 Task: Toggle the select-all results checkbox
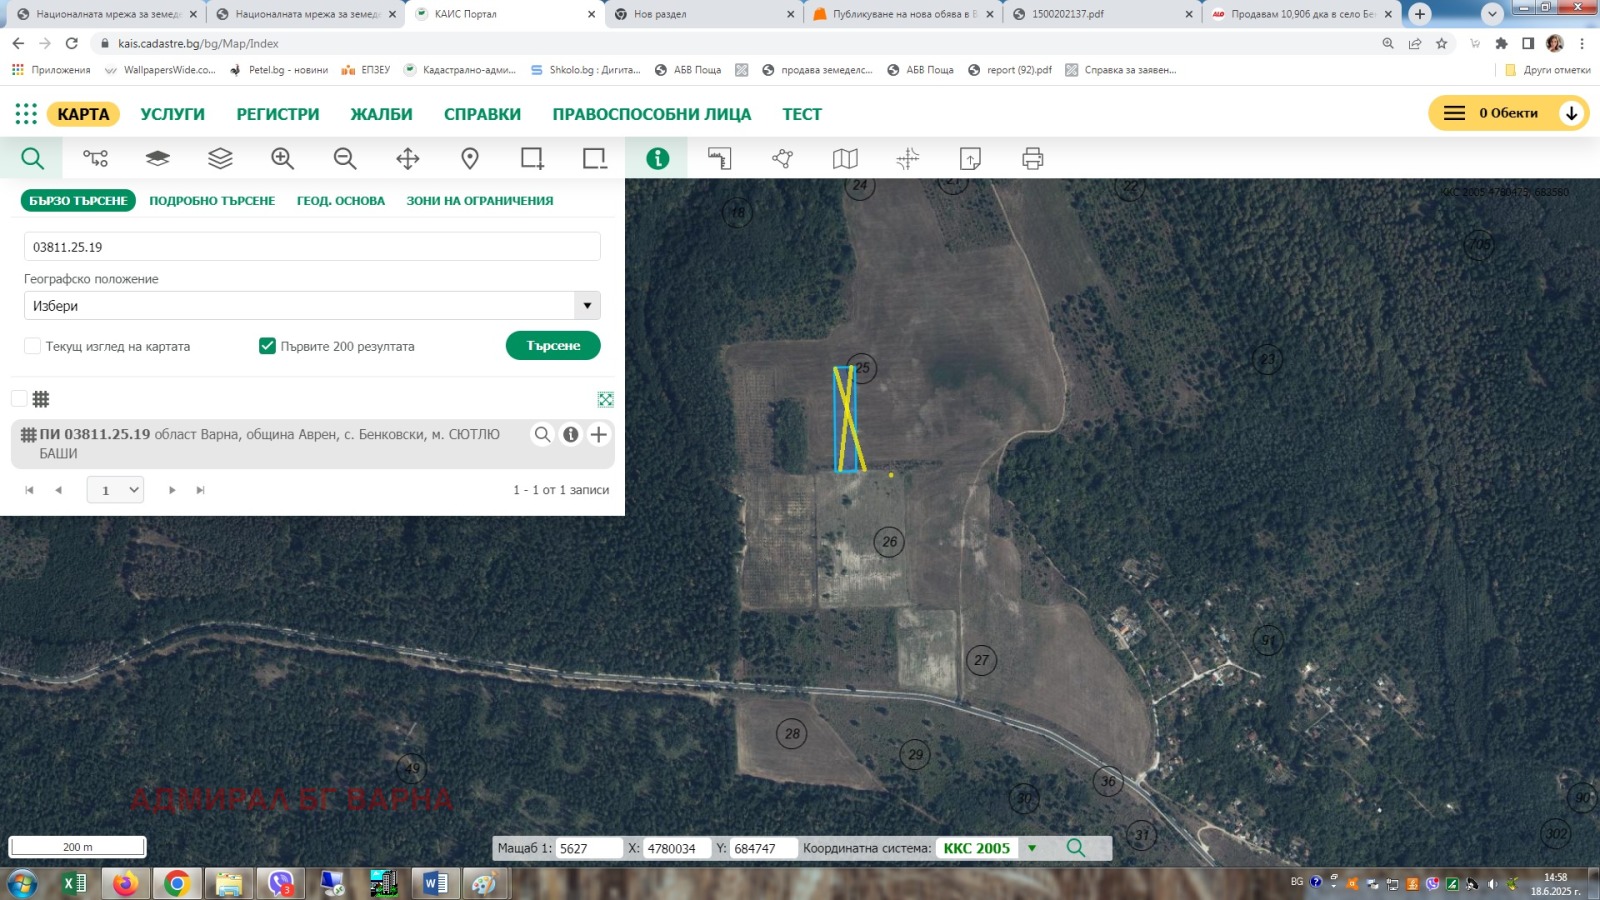[19, 399]
